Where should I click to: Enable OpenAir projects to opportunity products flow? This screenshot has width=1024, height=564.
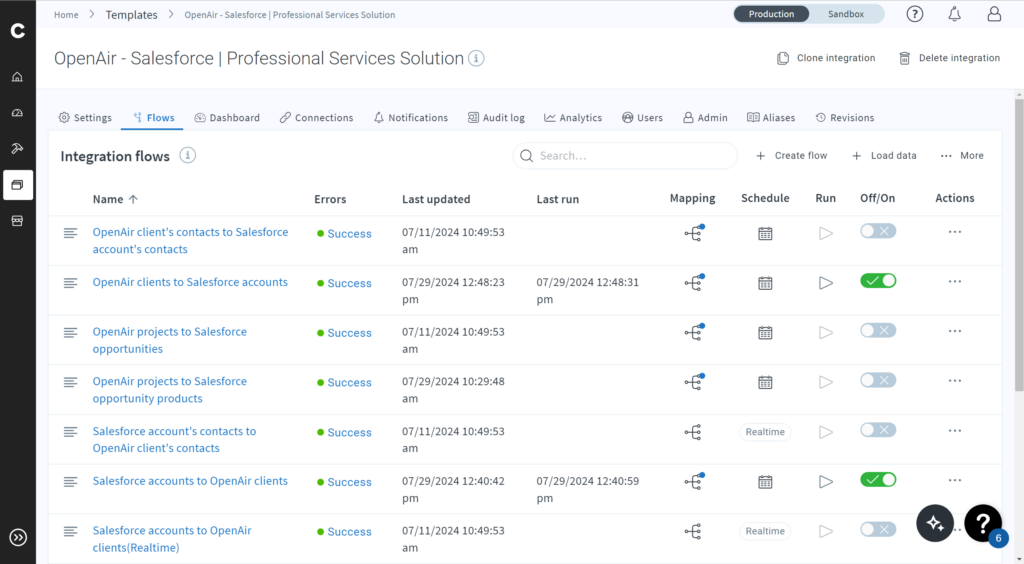pyautogui.click(x=878, y=380)
